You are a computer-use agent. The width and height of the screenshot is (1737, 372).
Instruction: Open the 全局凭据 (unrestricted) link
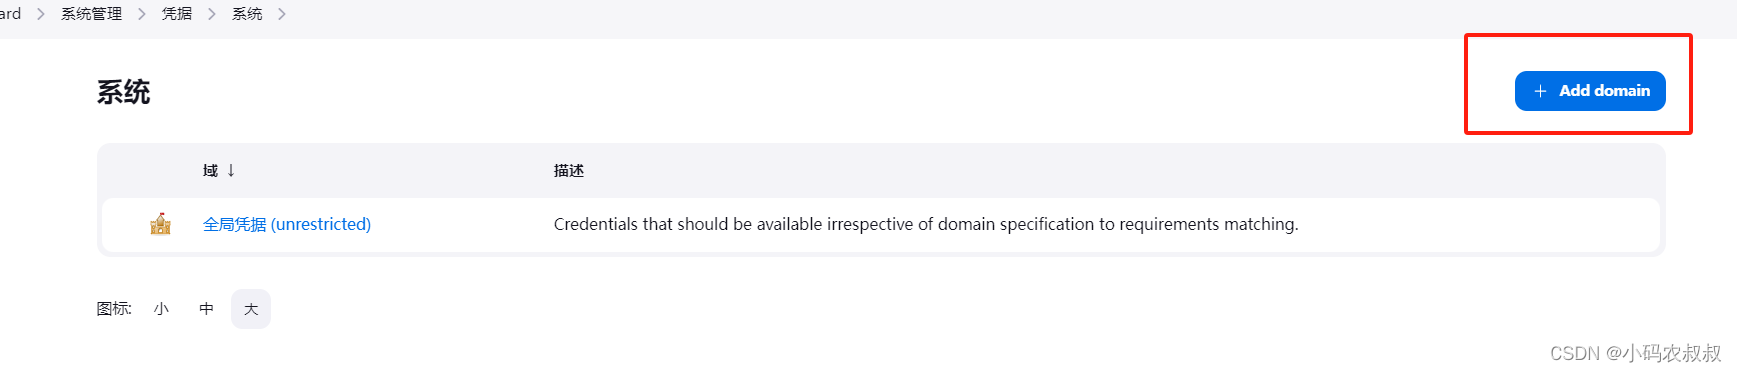(287, 224)
